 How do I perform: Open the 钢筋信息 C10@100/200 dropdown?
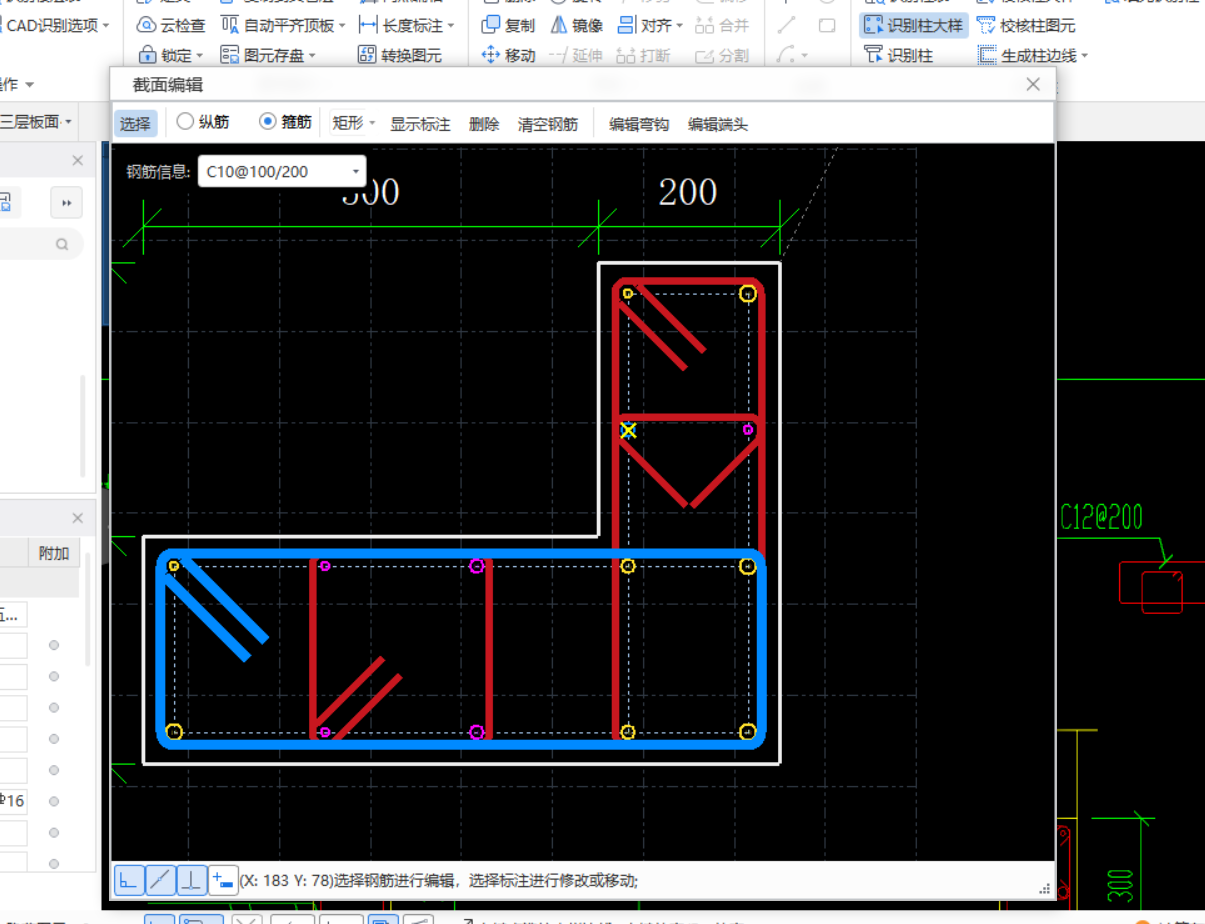(282, 172)
